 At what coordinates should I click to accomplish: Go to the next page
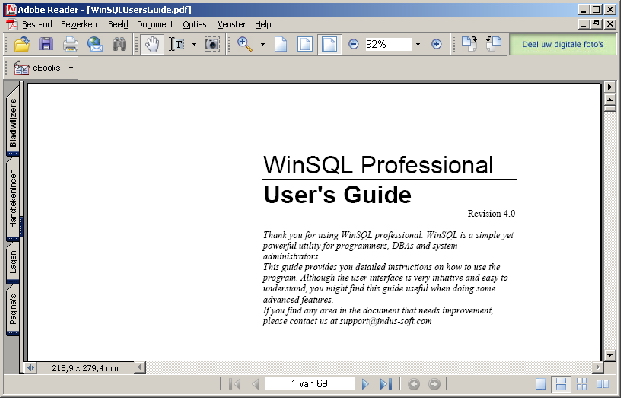click(x=365, y=384)
